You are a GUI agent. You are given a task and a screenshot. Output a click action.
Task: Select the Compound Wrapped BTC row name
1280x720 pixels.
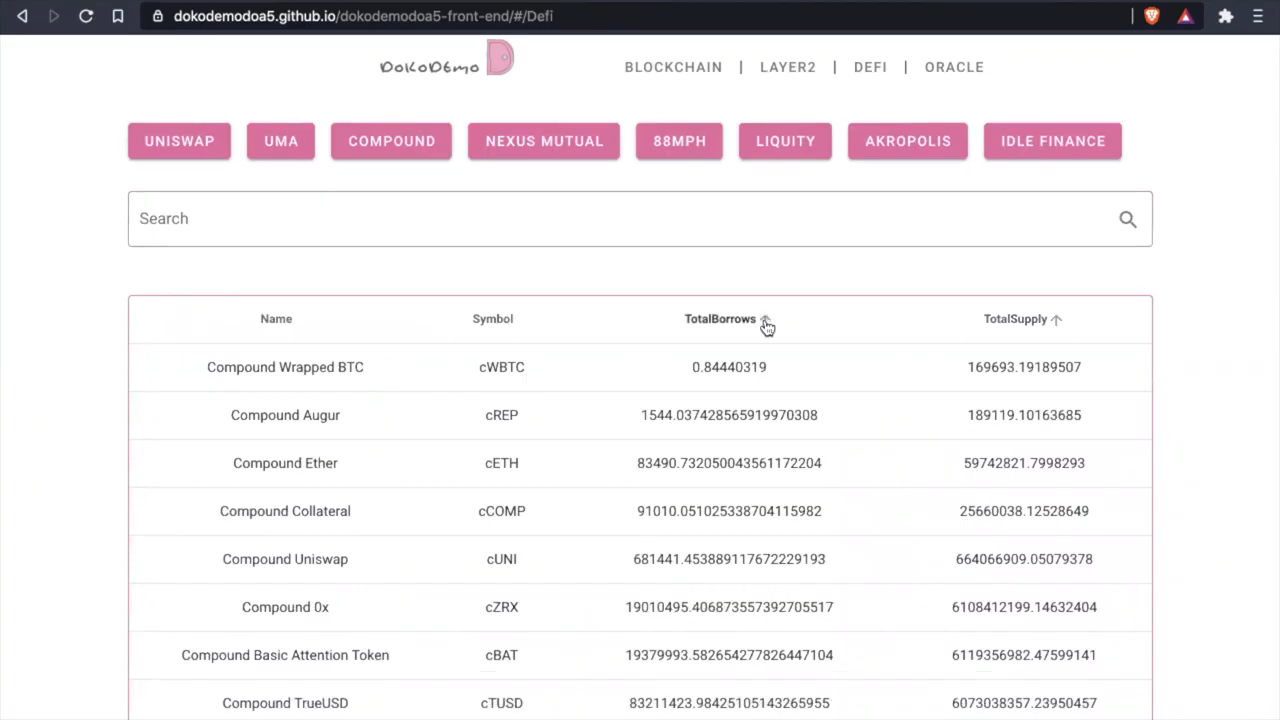tap(285, 367)
